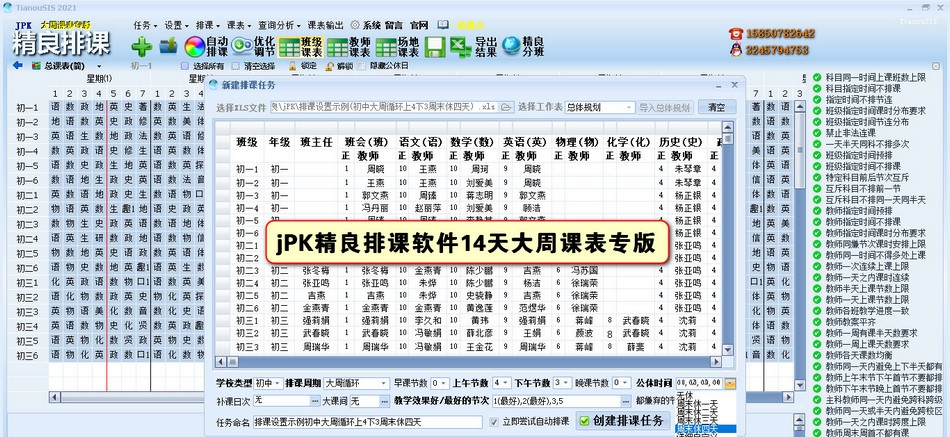Click green check beside 教师教案平齐
This screenshot has width=950, height=437.
817,322
